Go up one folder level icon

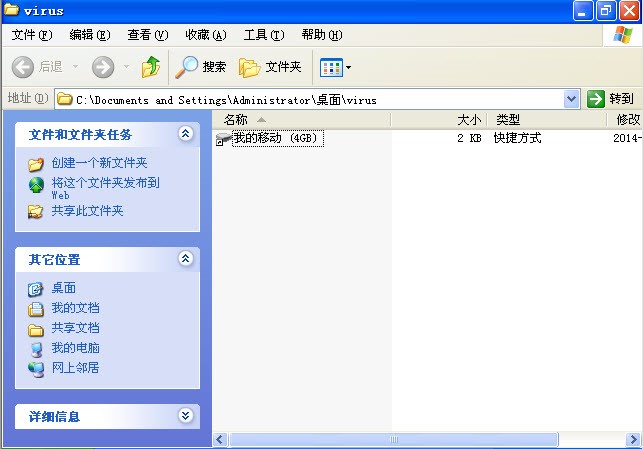pos(151,67)
